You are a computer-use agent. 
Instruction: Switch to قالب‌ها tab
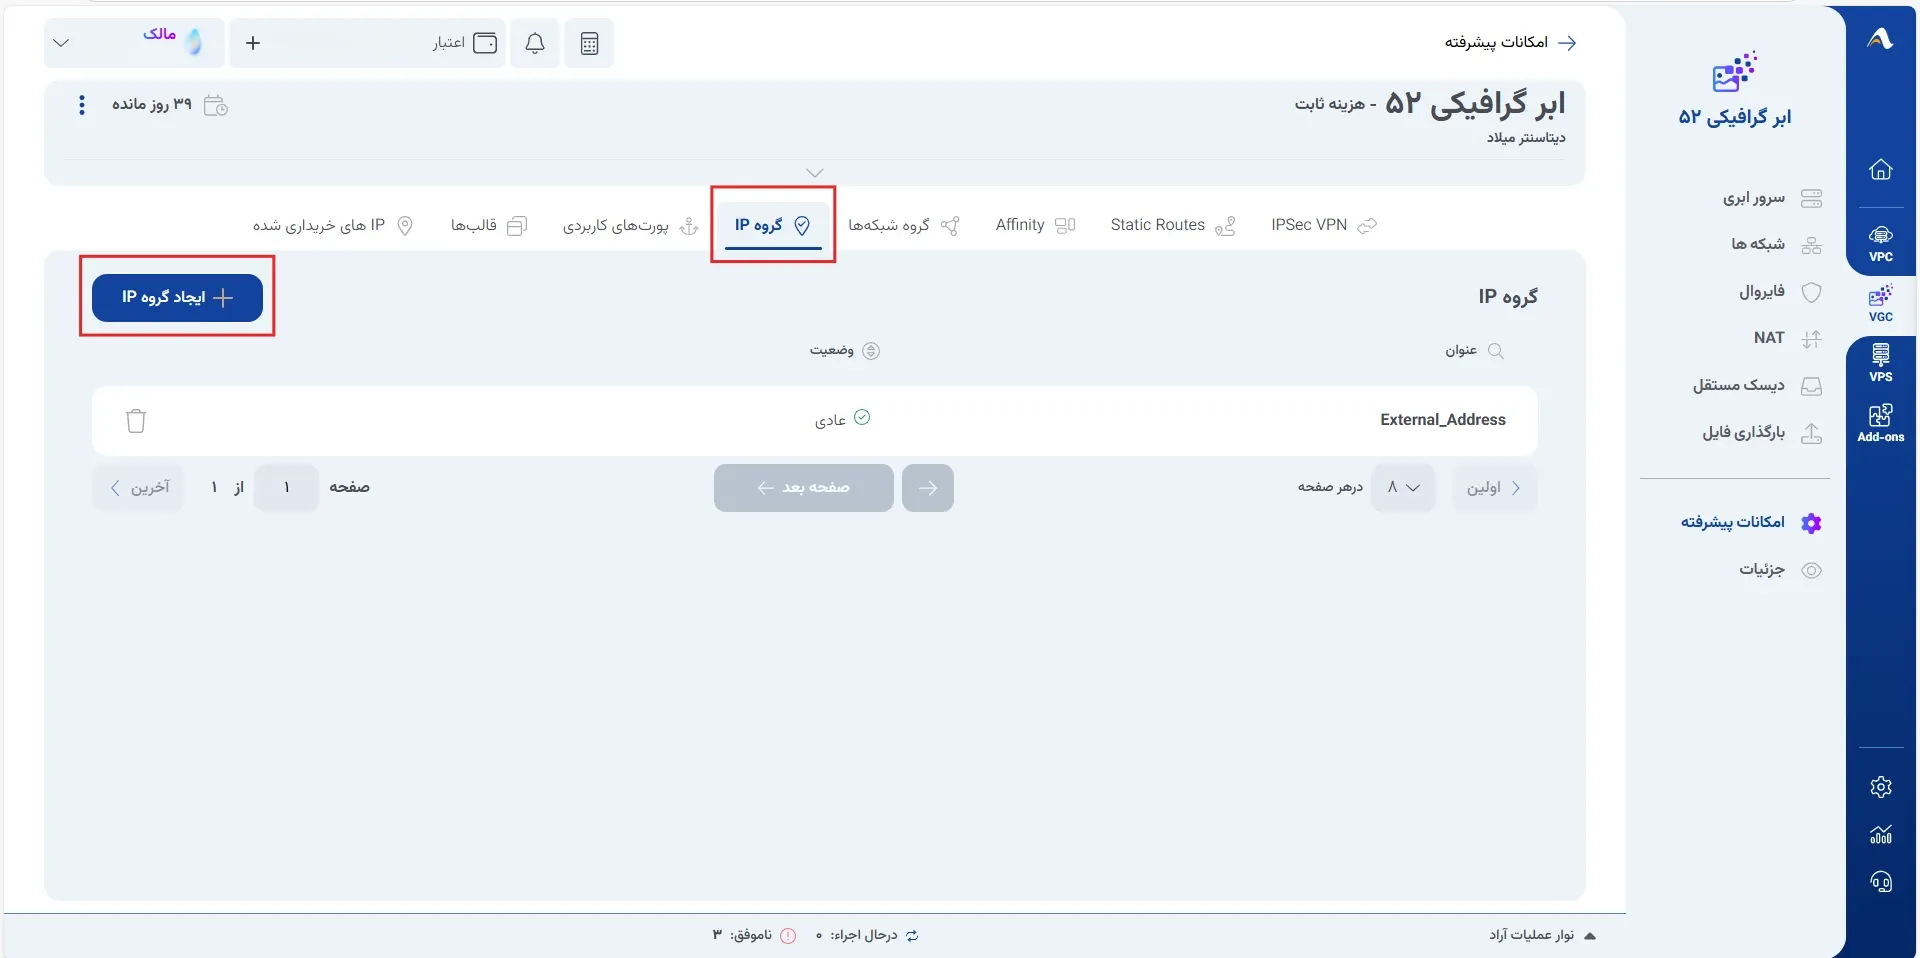coord(489,225)
